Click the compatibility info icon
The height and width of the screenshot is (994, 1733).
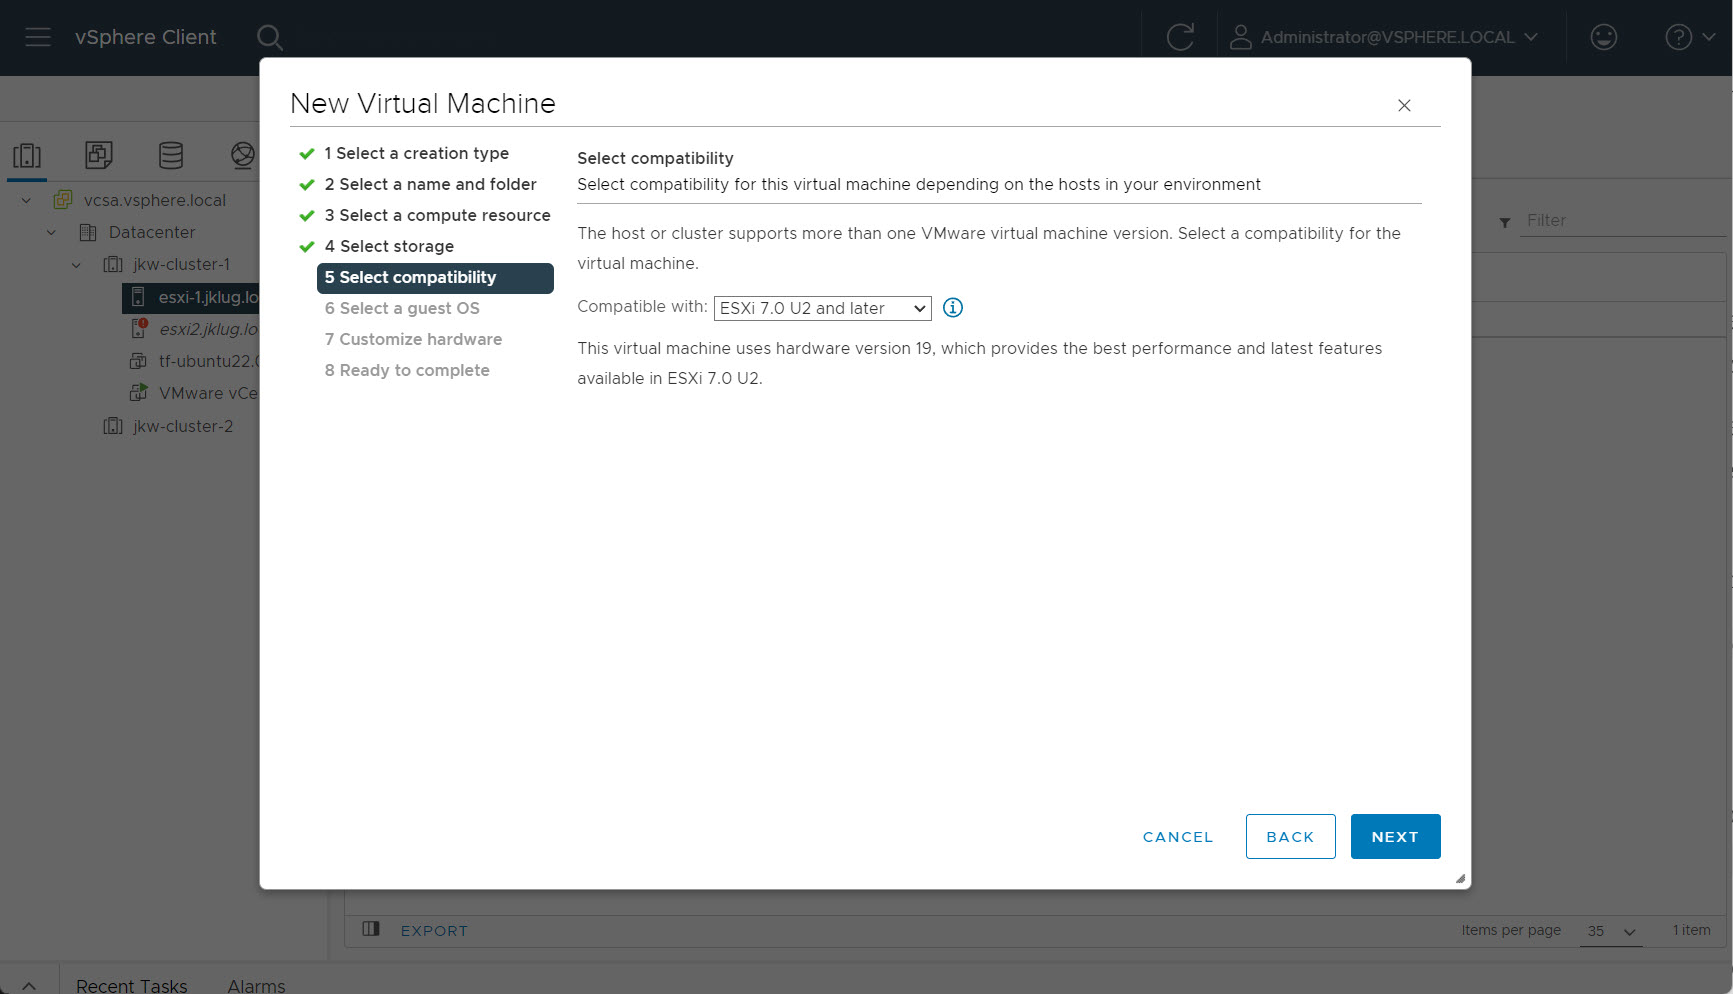tap(952, 308)
